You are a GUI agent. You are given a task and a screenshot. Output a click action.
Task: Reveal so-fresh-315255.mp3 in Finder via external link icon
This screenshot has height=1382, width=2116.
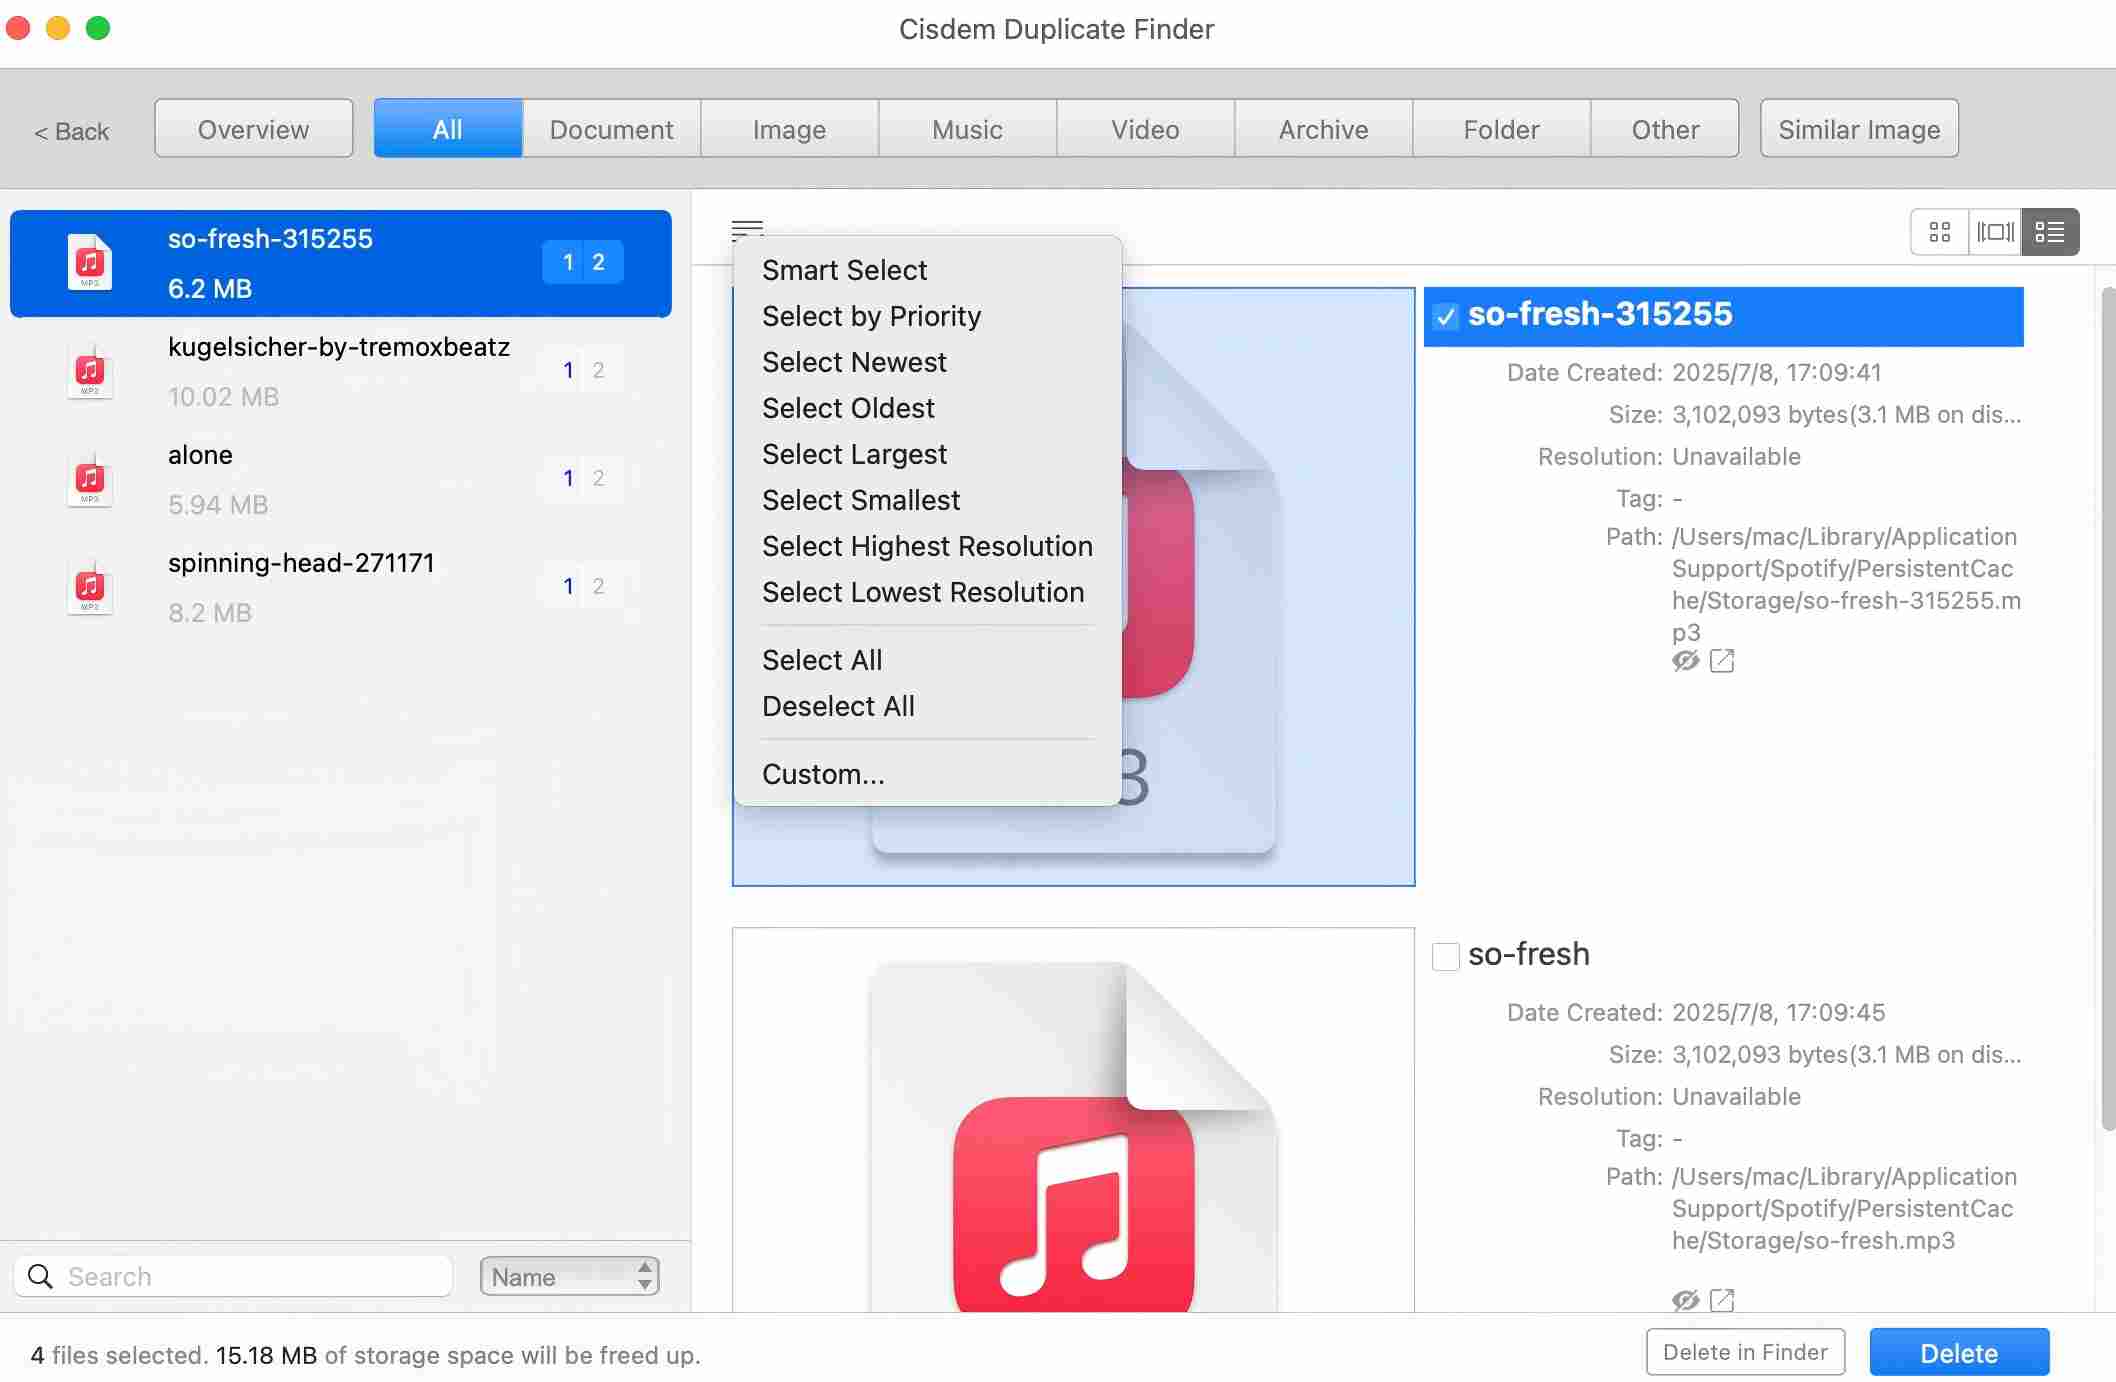pos(1722,661)
